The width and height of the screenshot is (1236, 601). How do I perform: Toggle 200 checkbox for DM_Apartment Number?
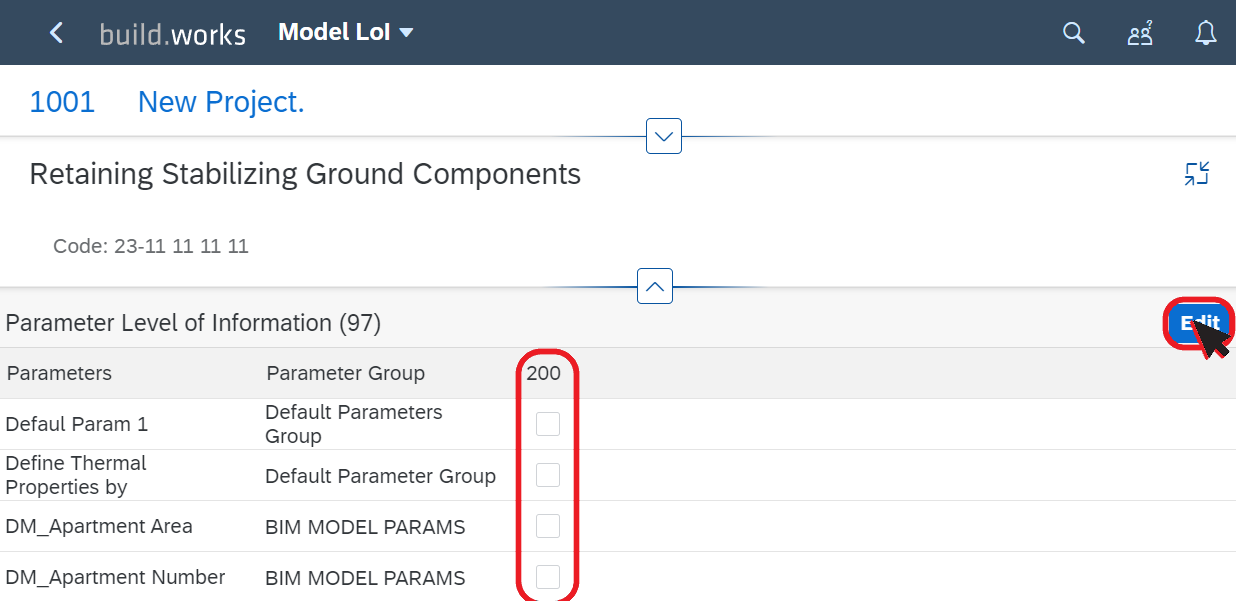tap(548, 577)
